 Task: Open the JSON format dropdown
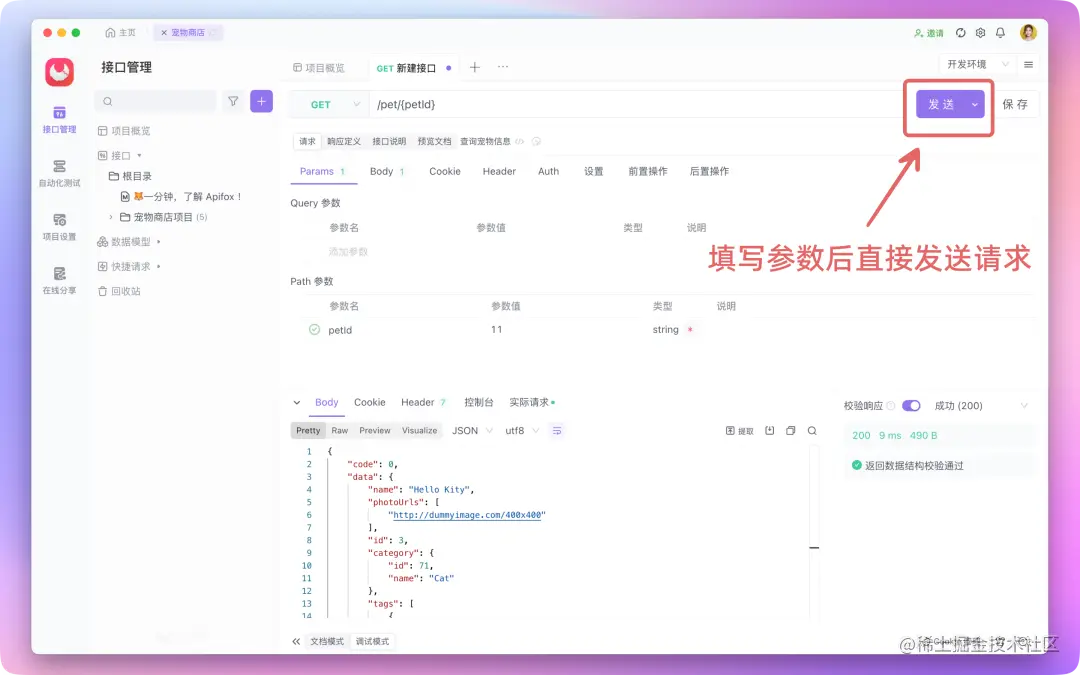[x=471, y=430]
